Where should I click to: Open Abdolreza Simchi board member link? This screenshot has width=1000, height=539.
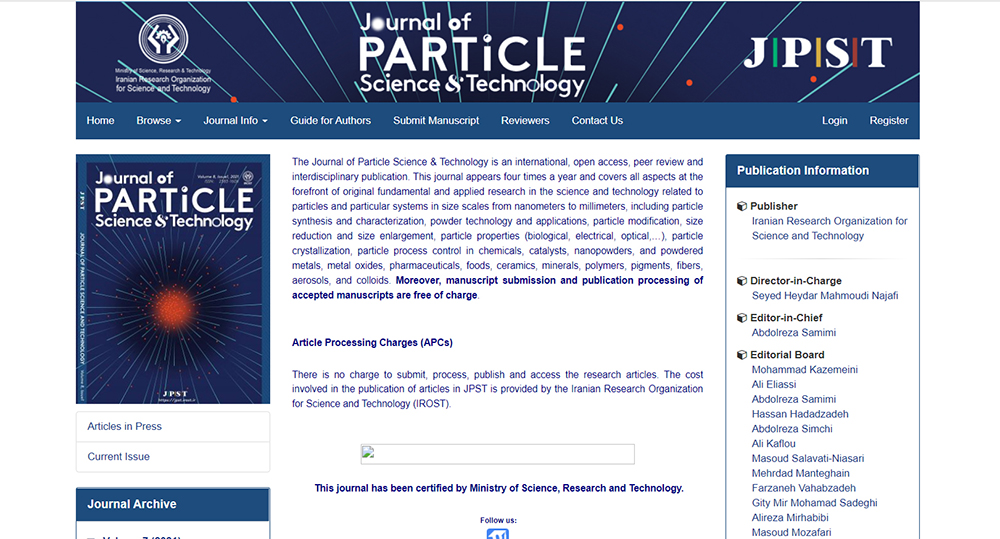pos(791,429)
